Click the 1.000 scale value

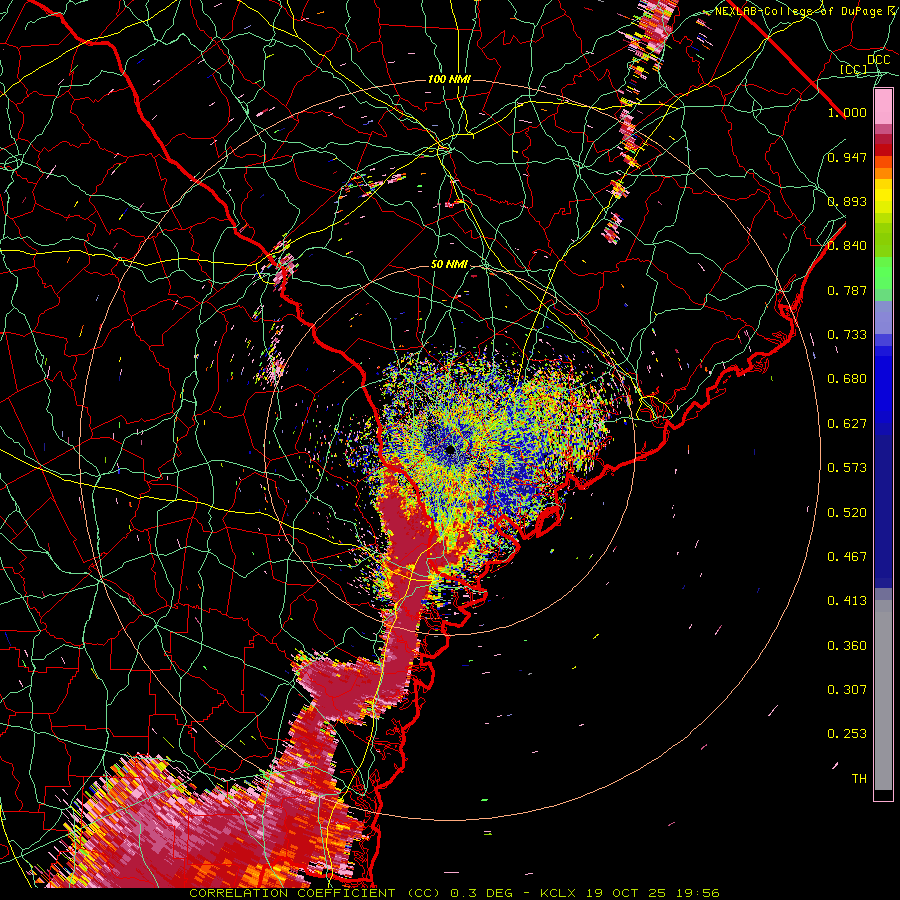pos(847,112)
